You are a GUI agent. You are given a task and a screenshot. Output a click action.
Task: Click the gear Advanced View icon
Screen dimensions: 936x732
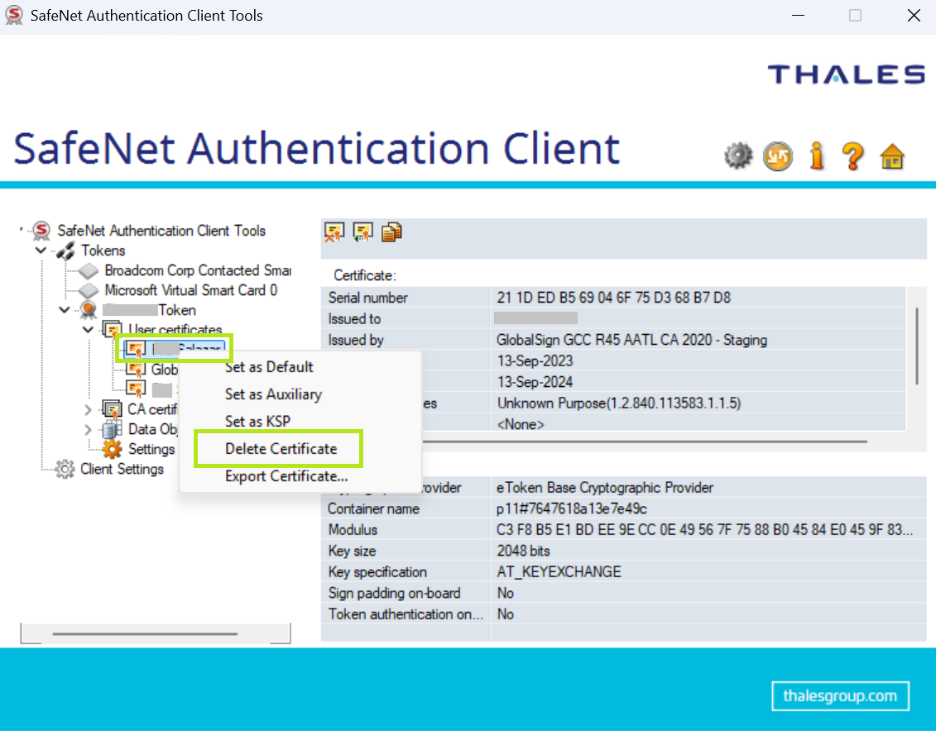tap(738, 155)
